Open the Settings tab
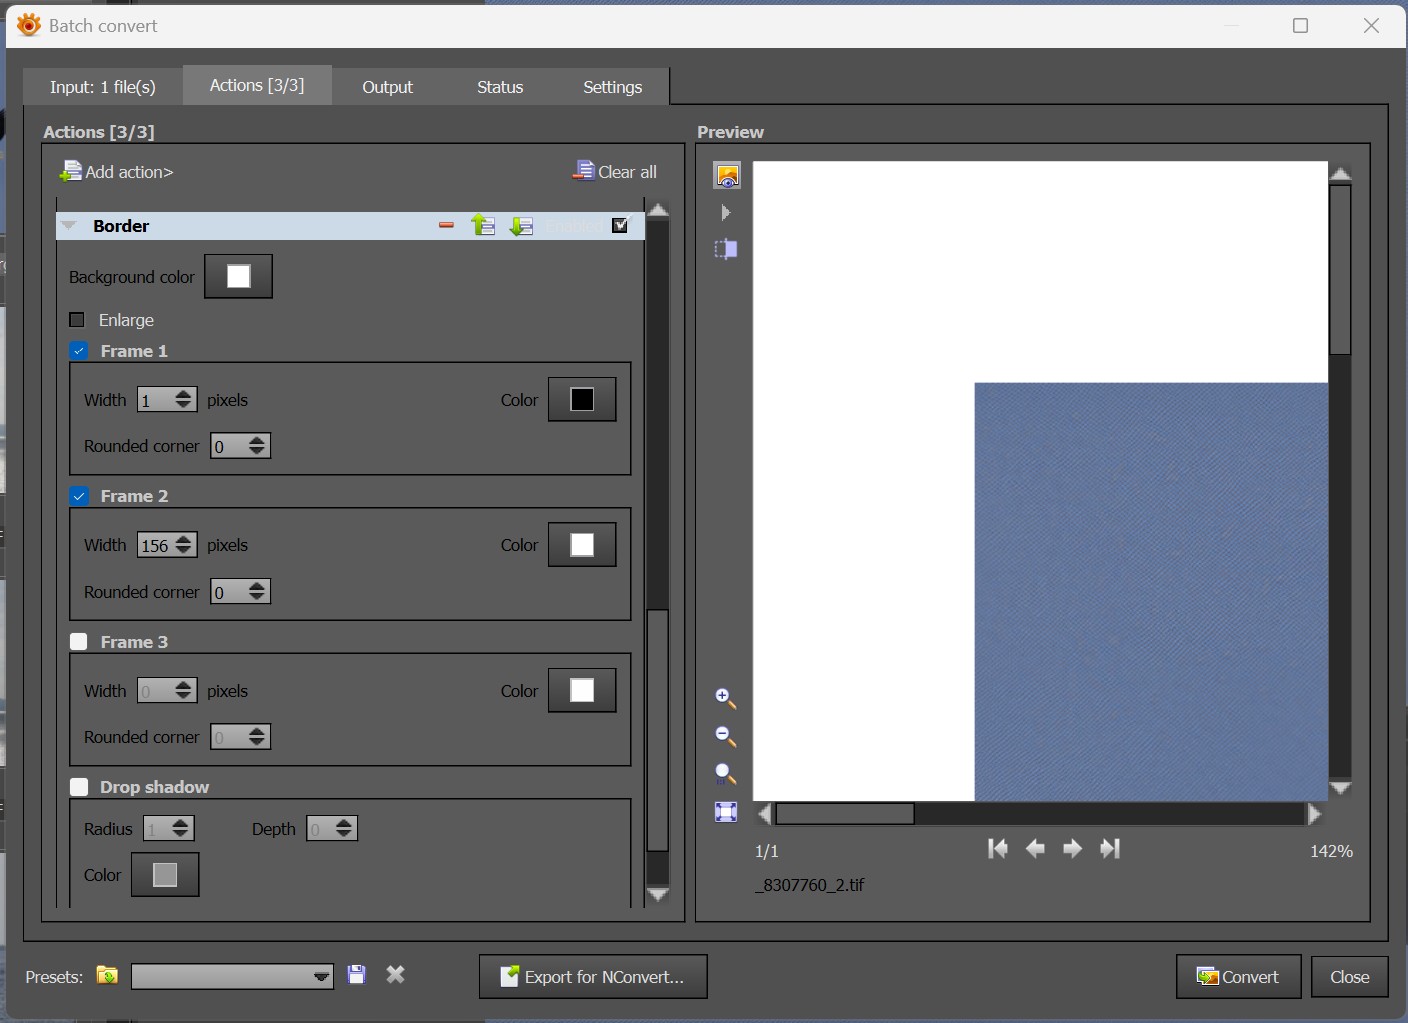1408x1023 pixels. [x=612, y=87]
